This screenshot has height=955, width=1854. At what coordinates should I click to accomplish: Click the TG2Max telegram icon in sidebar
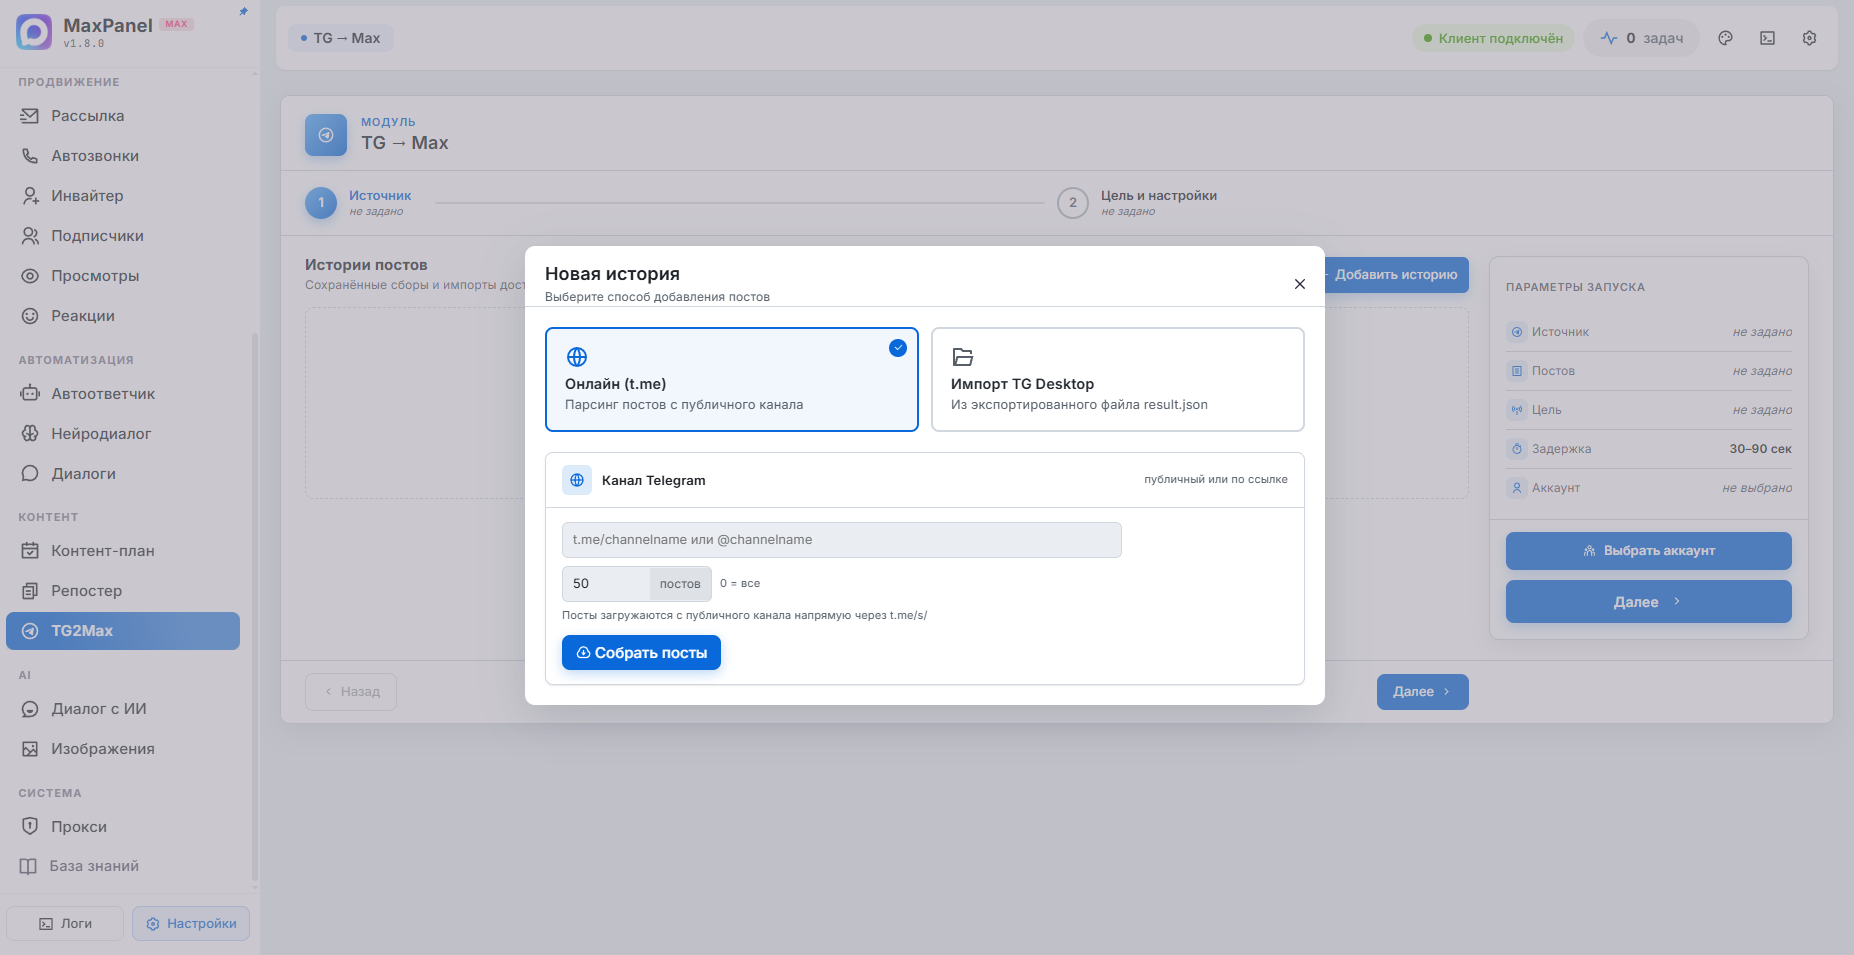click(30, 631)
